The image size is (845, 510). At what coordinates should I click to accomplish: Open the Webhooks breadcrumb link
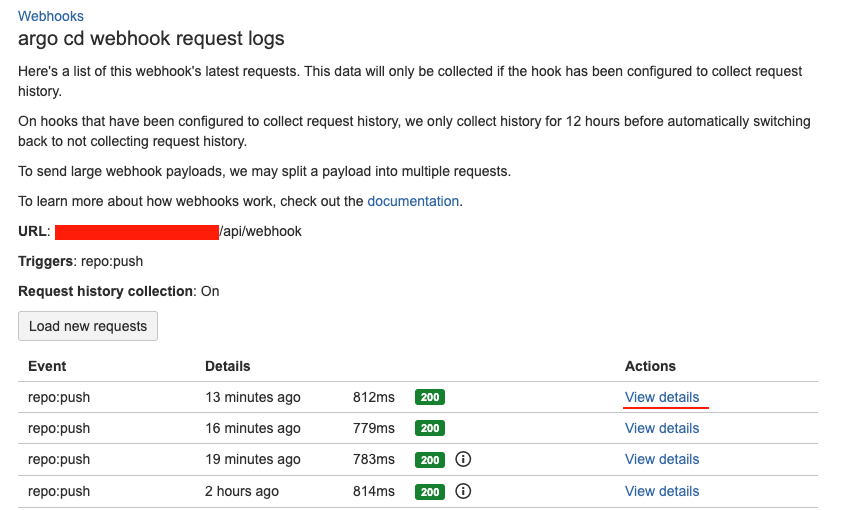(51, 16)
